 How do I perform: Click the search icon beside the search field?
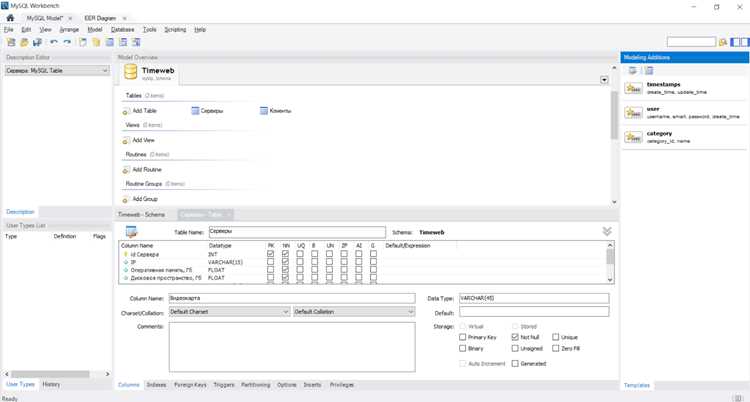723,42
